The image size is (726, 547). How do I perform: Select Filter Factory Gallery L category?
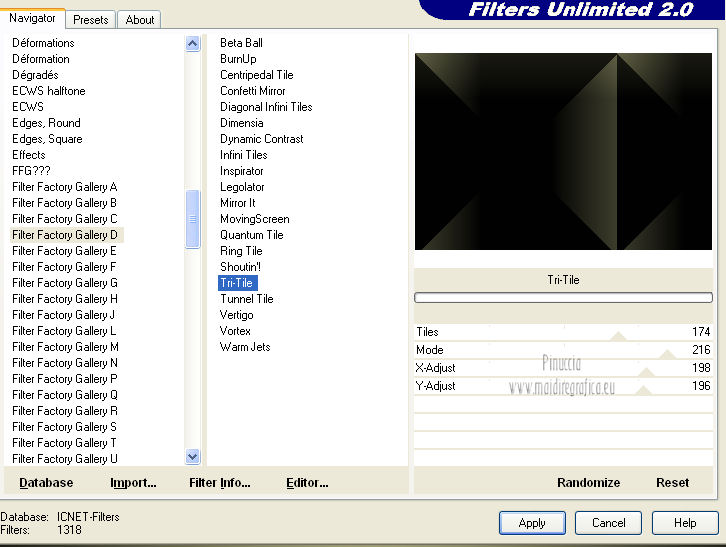(65, 331)
